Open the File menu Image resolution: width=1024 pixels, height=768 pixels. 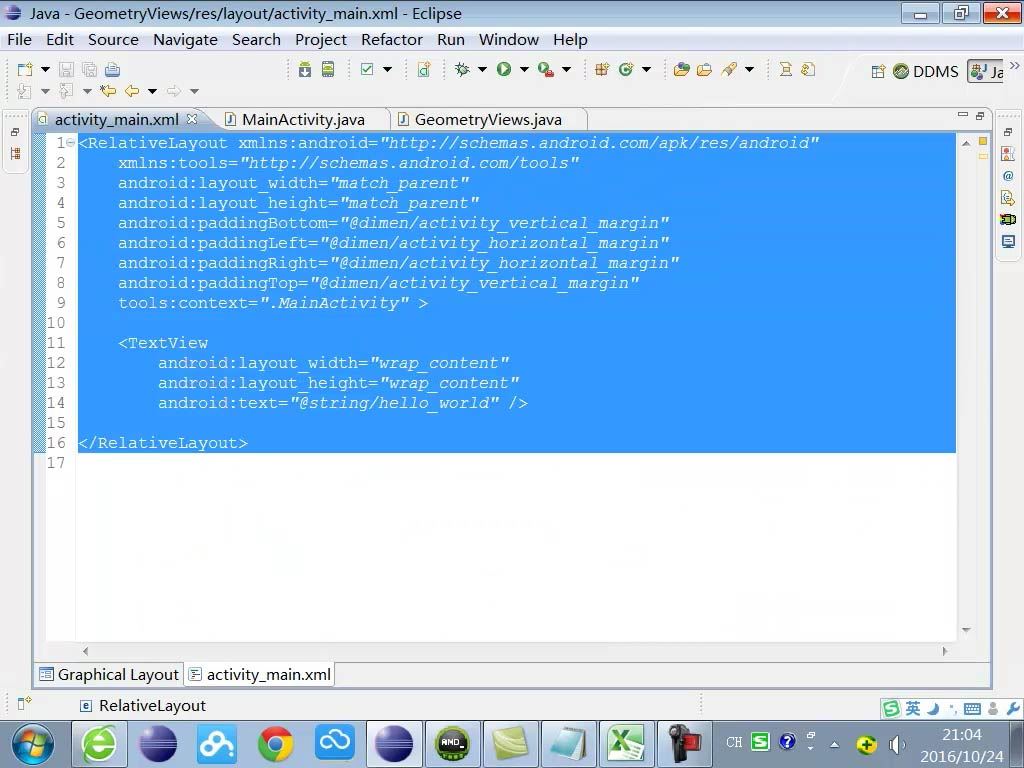click(x=19, y=40)
